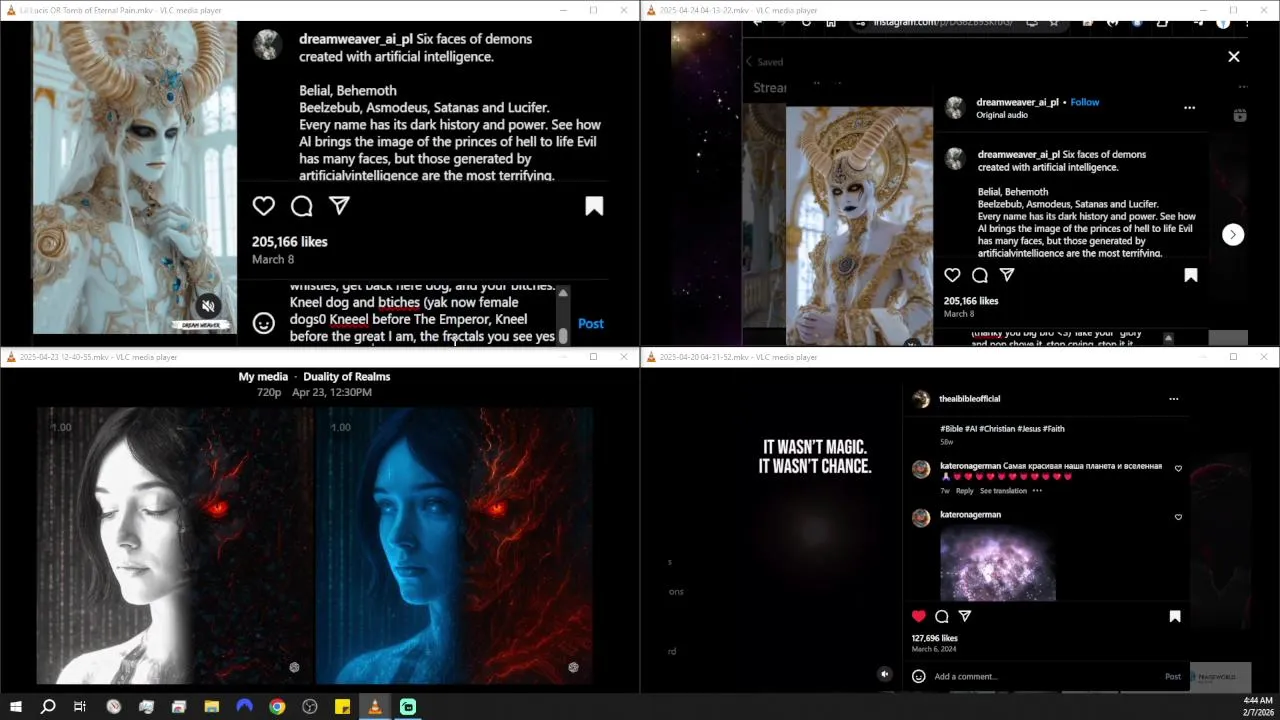Open three-dots post options in bottom-right window
The image size is (1280, 720).
tap(1174, 399)
